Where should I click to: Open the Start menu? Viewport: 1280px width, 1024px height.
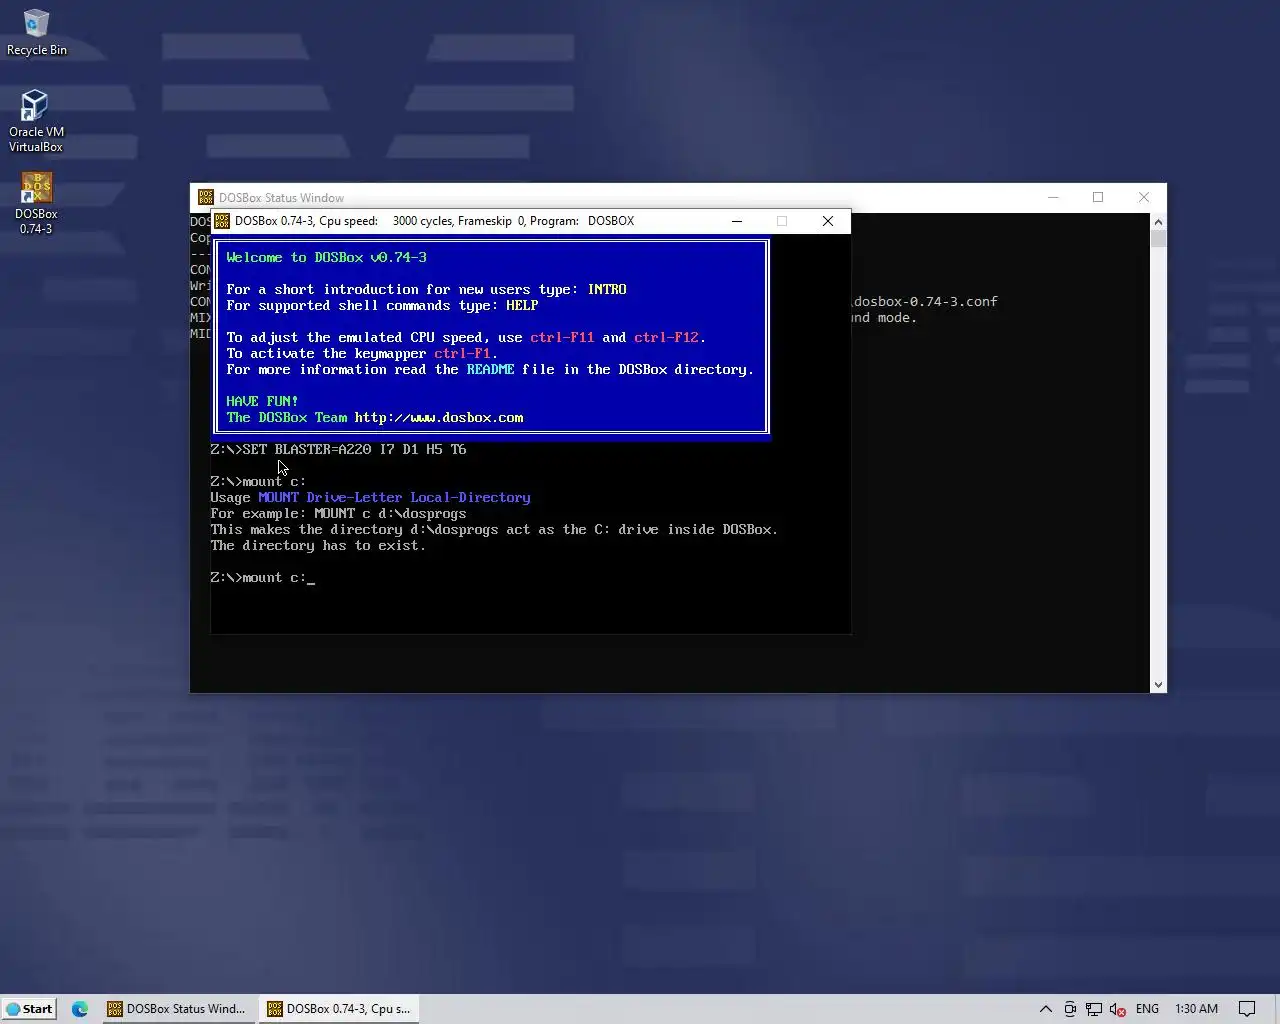(29, 1008)
